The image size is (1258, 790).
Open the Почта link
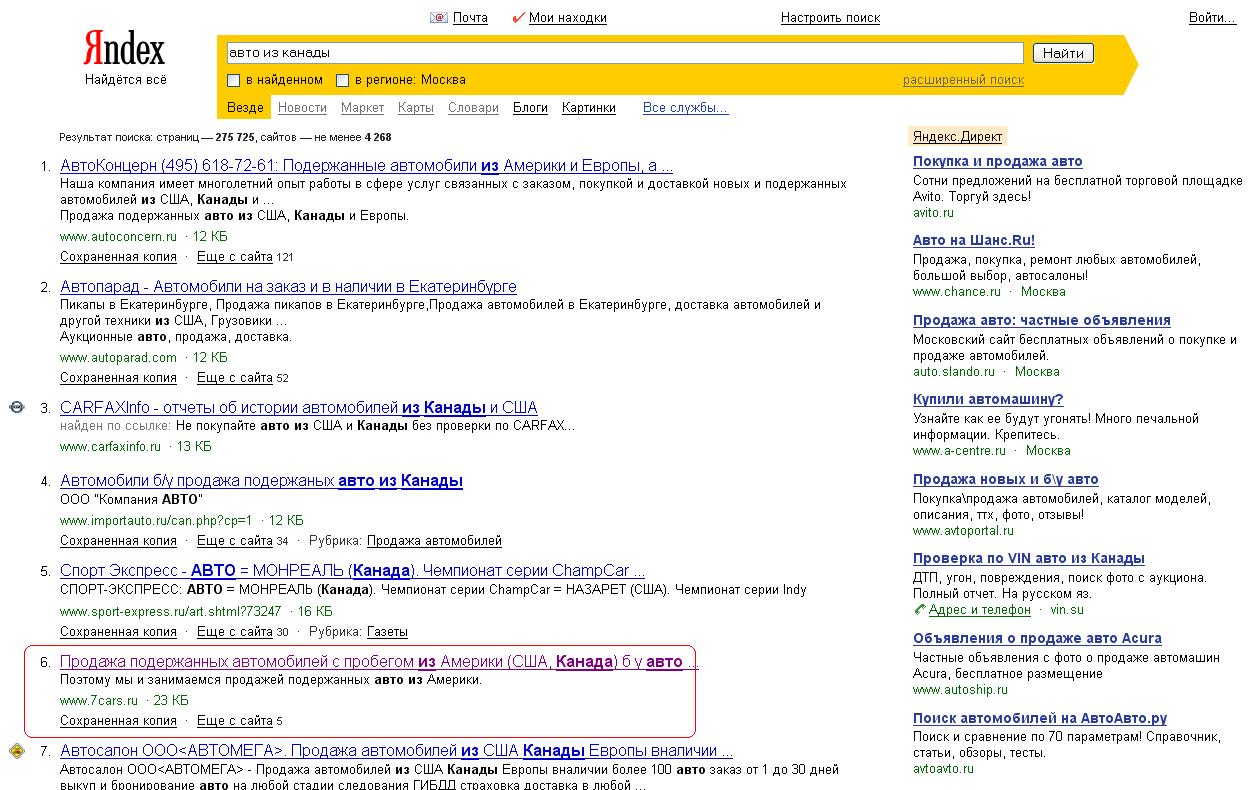point(470,18)
